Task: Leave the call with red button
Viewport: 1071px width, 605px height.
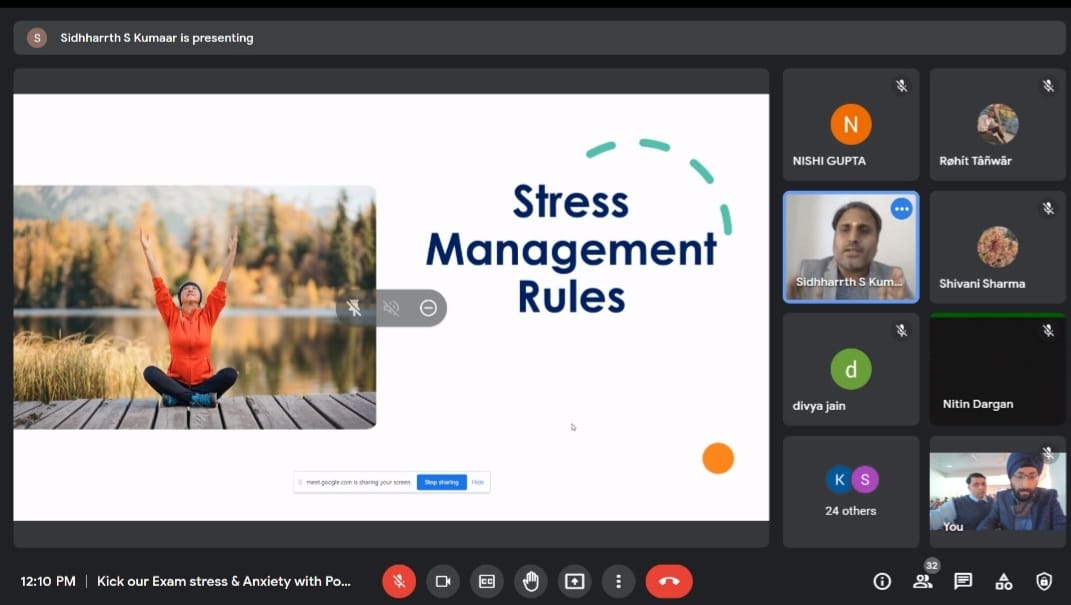Action: (x=669, y=581)
